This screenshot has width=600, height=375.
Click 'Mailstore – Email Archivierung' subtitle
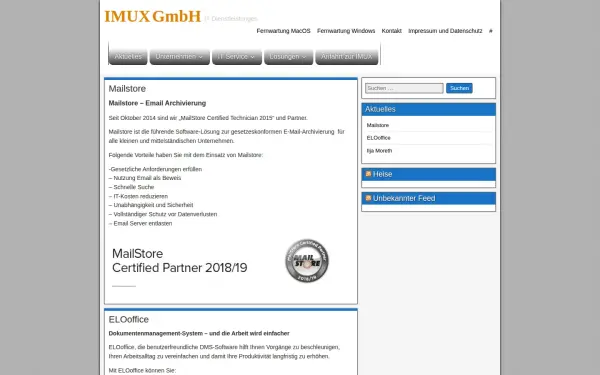(x=157, y=103)
